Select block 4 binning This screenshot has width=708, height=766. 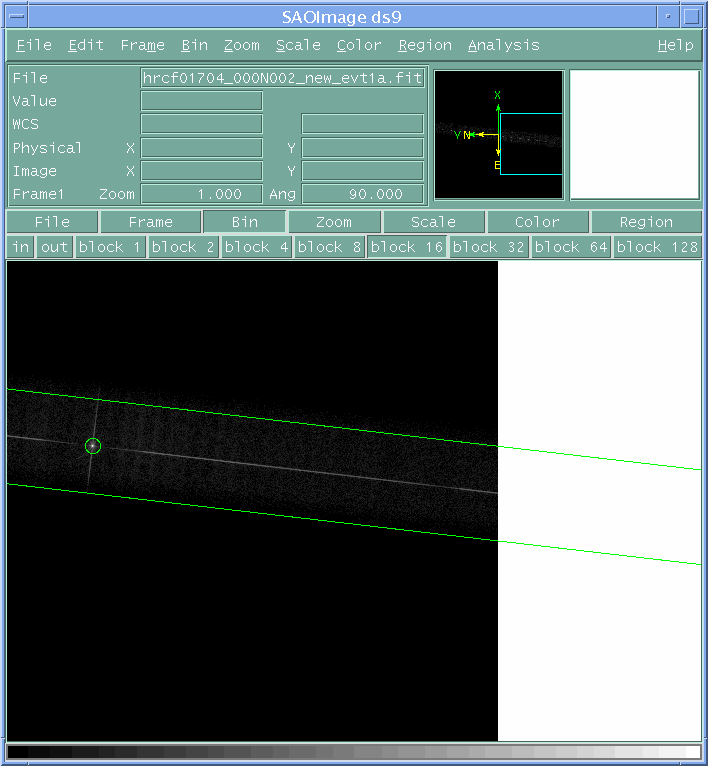click(257, 247)
